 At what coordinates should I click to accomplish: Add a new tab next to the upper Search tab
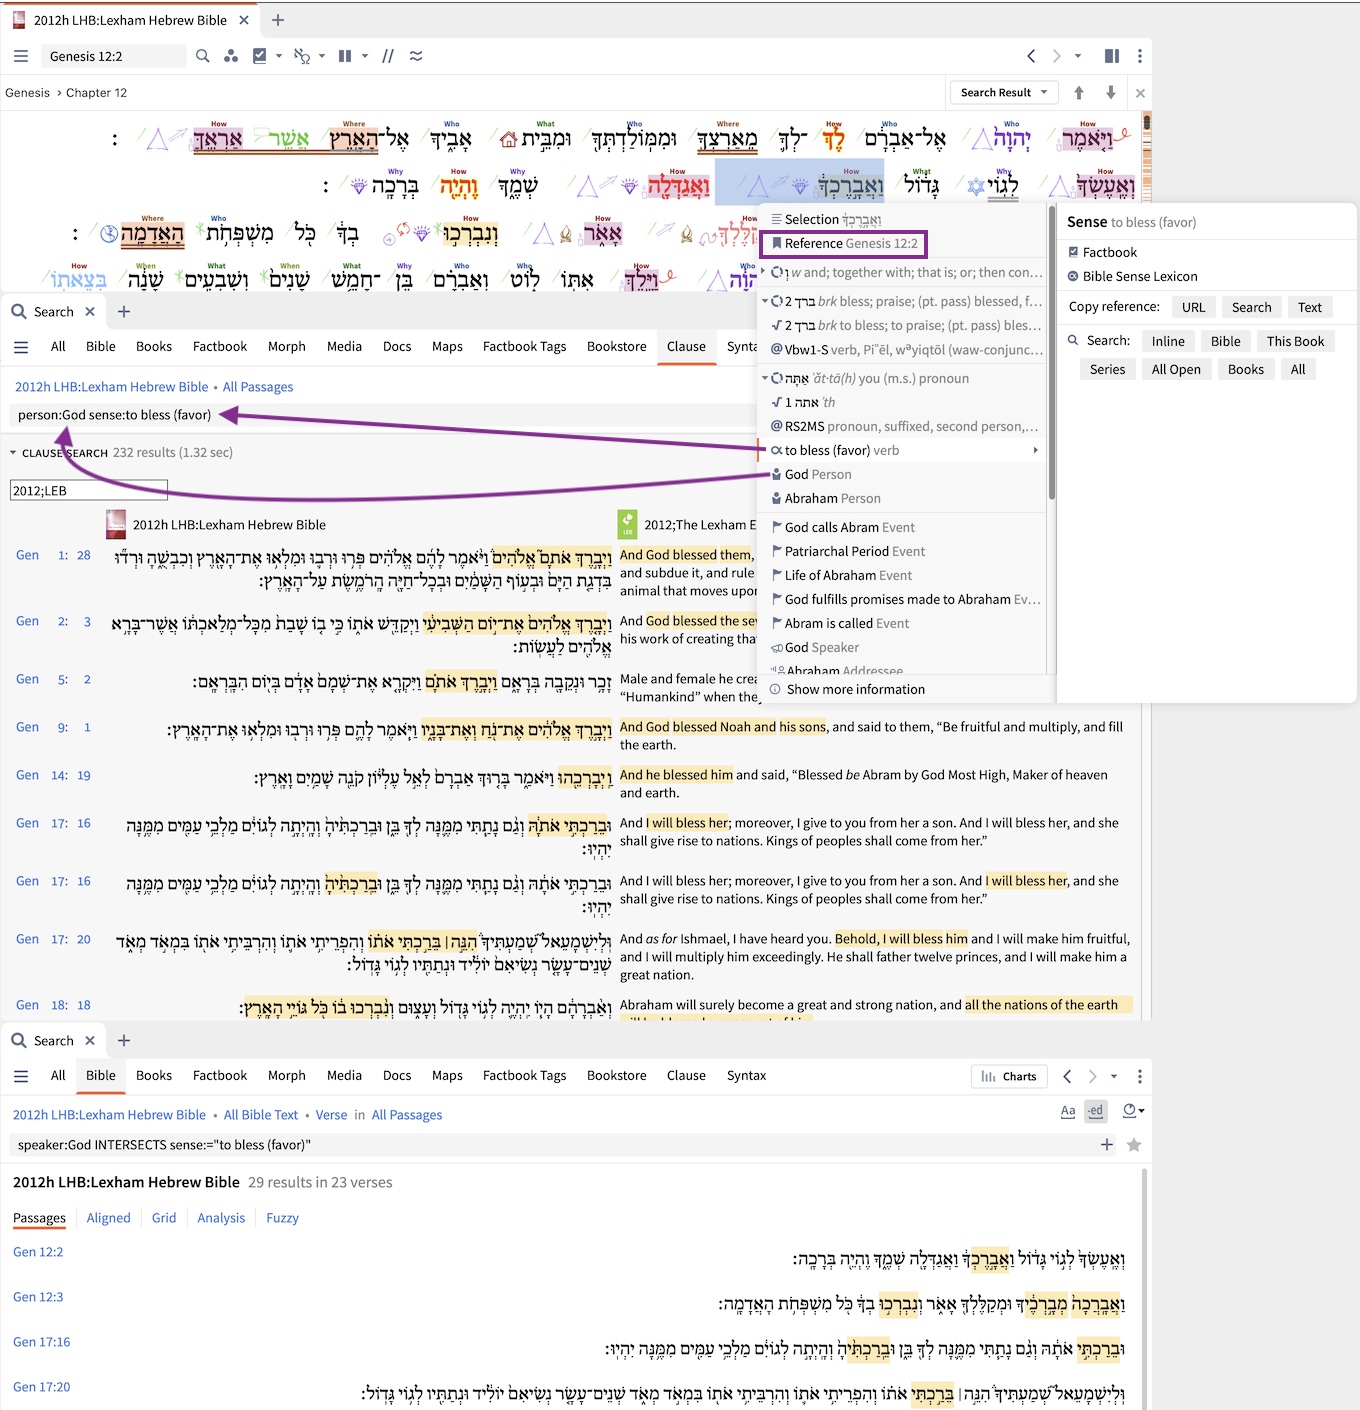point(124,311)
